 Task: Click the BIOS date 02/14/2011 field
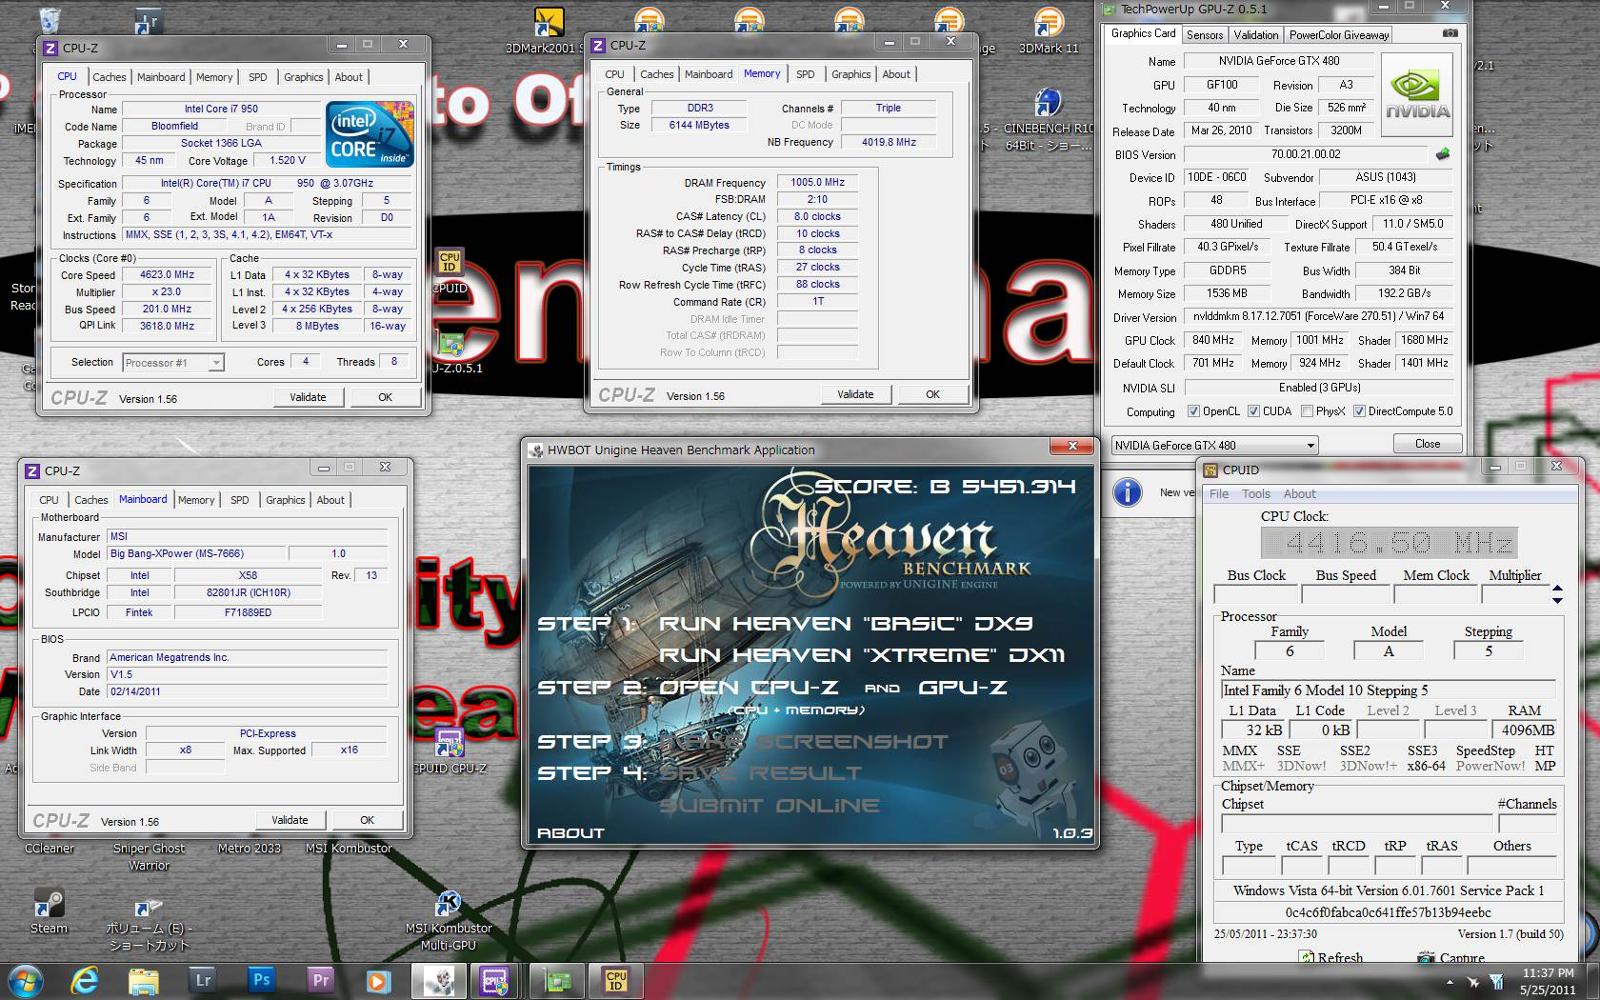pyautogui.click(x=246, y=691)
